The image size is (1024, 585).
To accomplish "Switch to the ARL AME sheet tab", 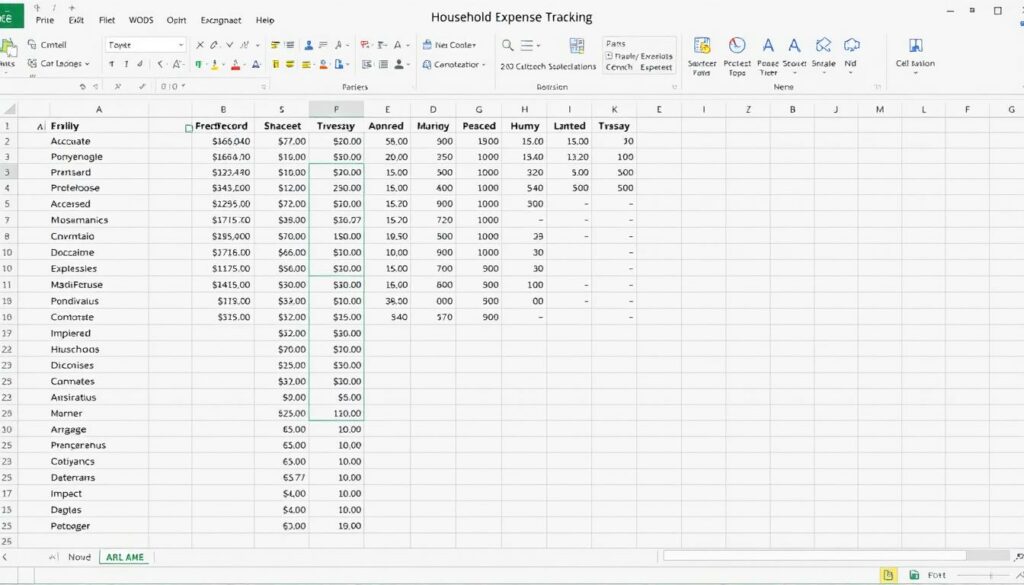I will click(x=125, y=557).
